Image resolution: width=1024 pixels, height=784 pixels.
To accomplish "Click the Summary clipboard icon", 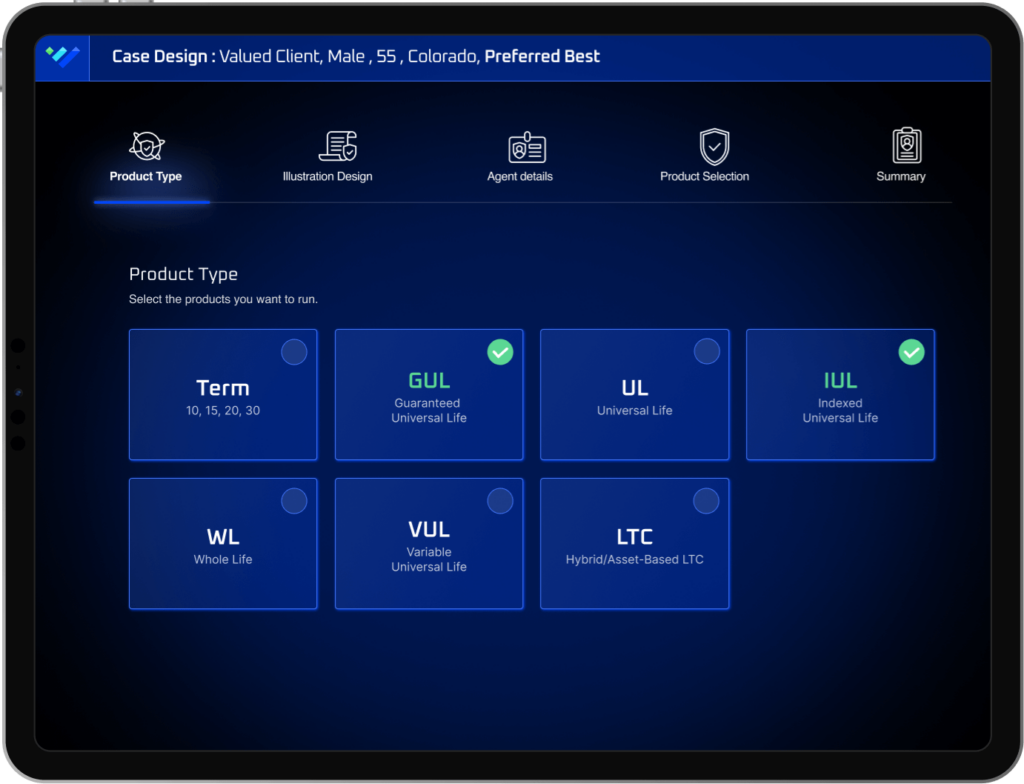I will tap(906, 145).
